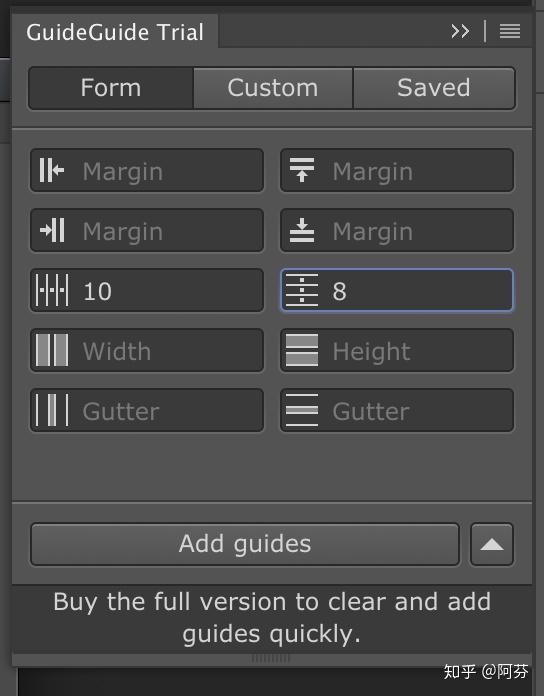
Task: Click the row gutter icon
Action: pyautogui.click(x=302, y=410)
